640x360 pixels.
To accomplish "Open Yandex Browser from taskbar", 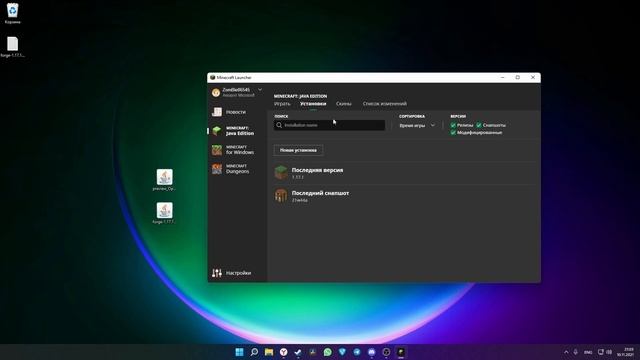I will 284,352.
